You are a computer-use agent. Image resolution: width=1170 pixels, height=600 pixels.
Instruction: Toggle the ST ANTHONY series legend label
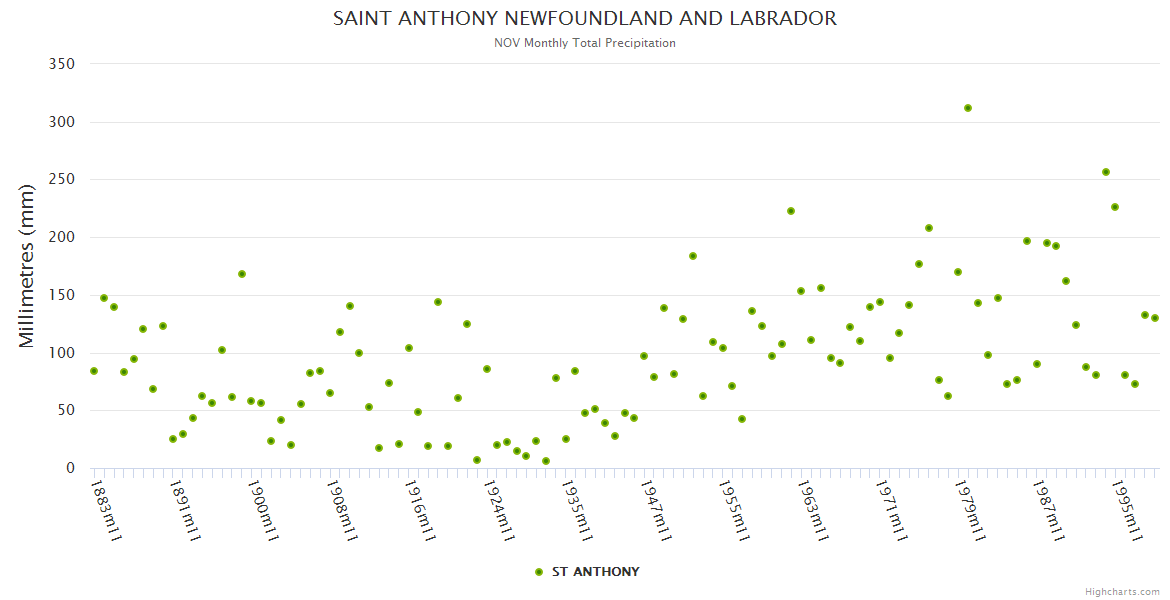[x=595, y=572]
